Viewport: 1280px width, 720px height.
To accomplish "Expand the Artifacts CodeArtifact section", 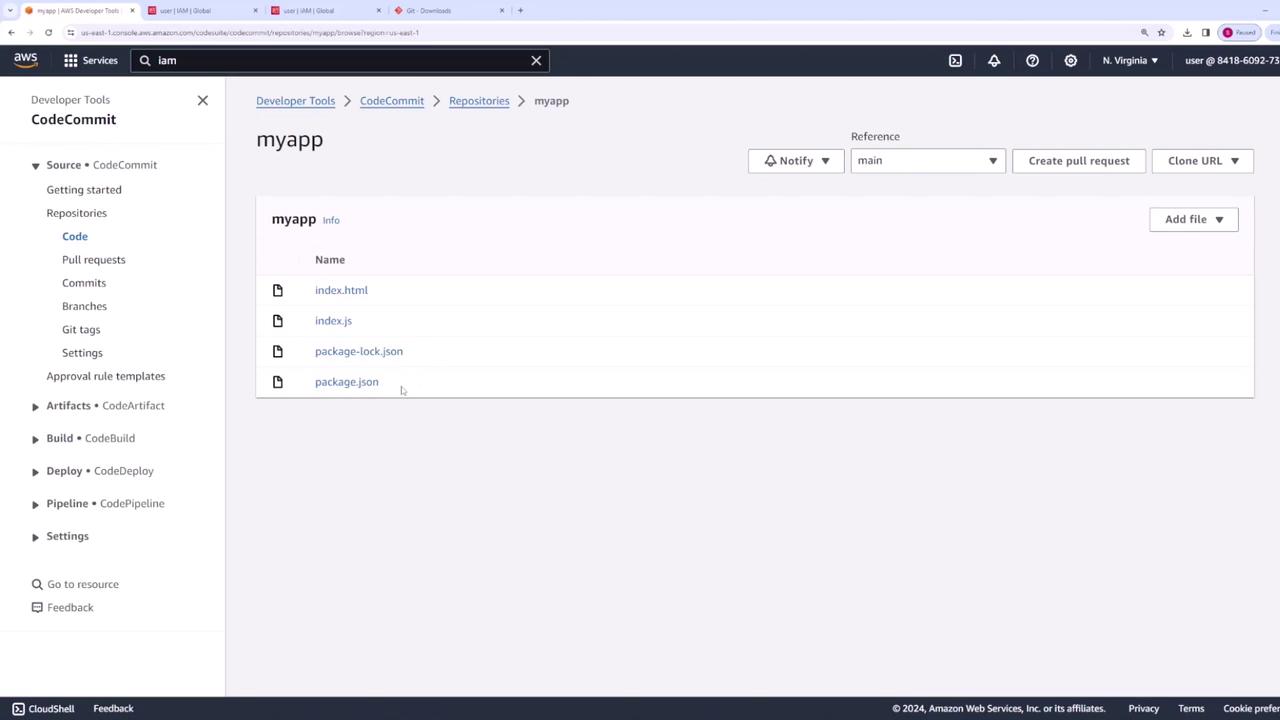I will [x=35, y=406].
